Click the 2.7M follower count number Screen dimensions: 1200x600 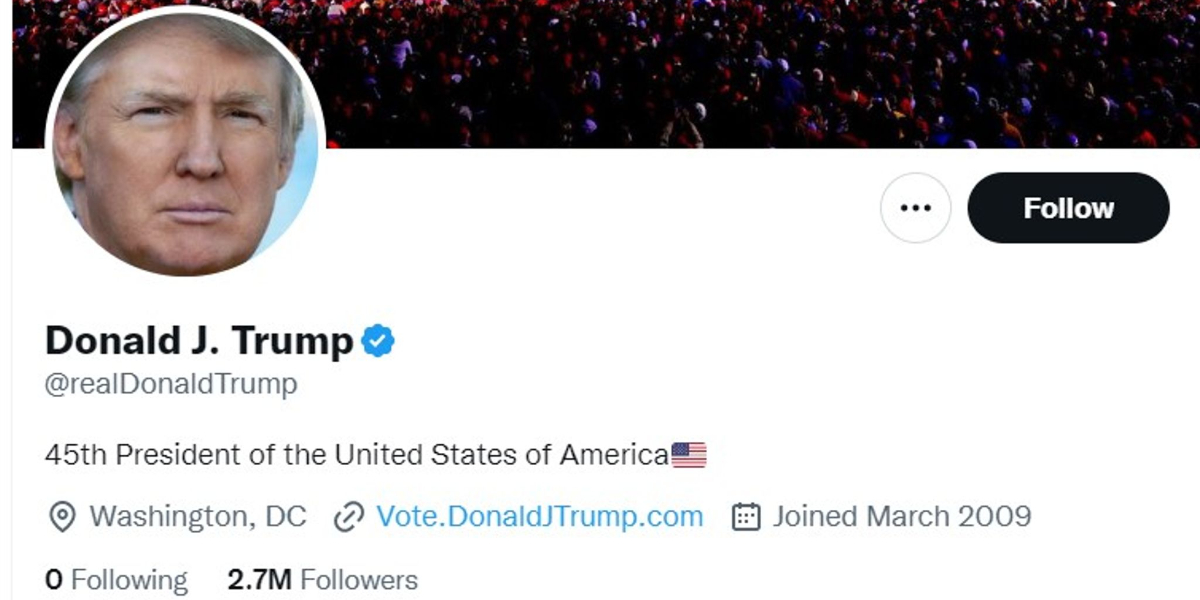pyautogui.click(x=259, y=580)
